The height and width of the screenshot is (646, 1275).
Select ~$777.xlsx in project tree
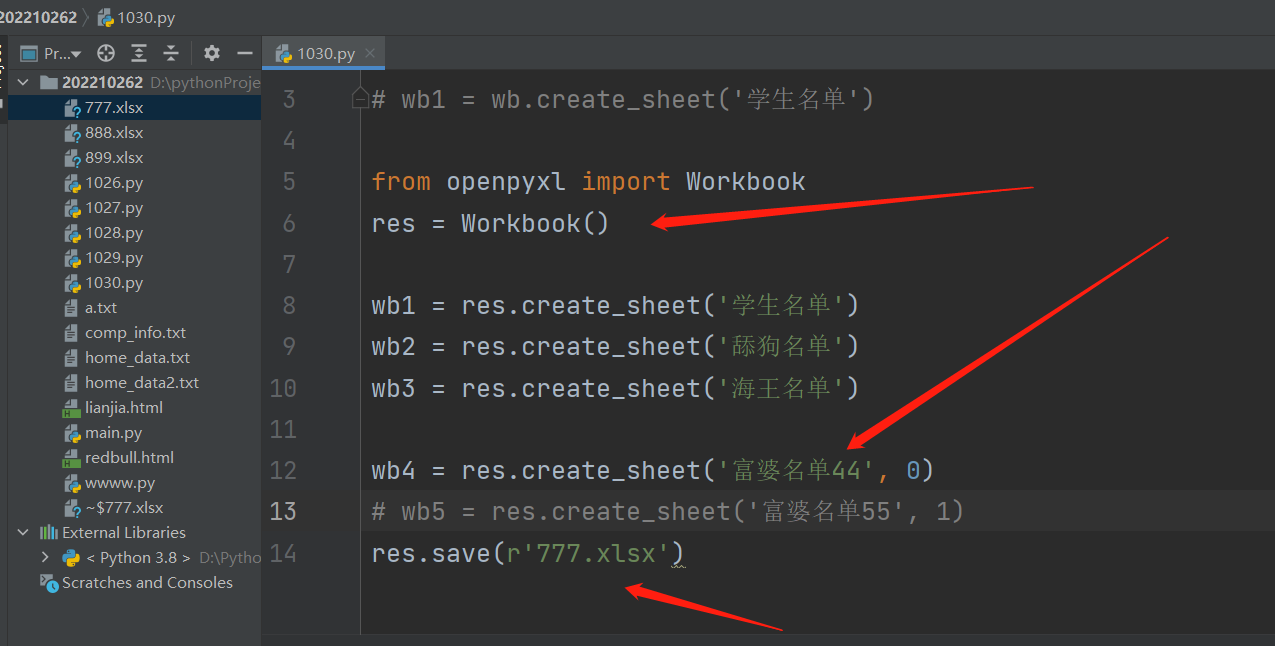pos(124,508)
